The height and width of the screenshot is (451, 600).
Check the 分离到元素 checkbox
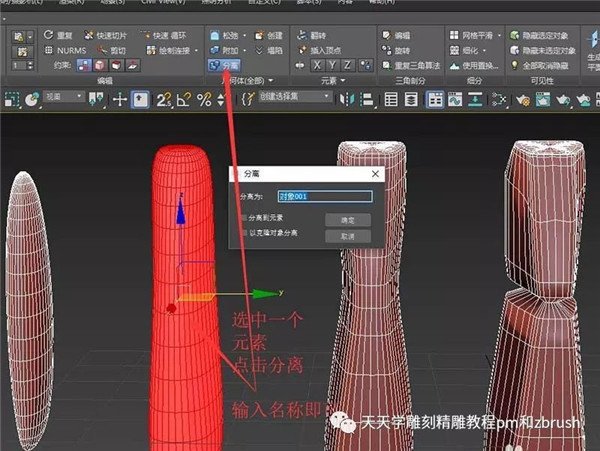click(245, 218)
